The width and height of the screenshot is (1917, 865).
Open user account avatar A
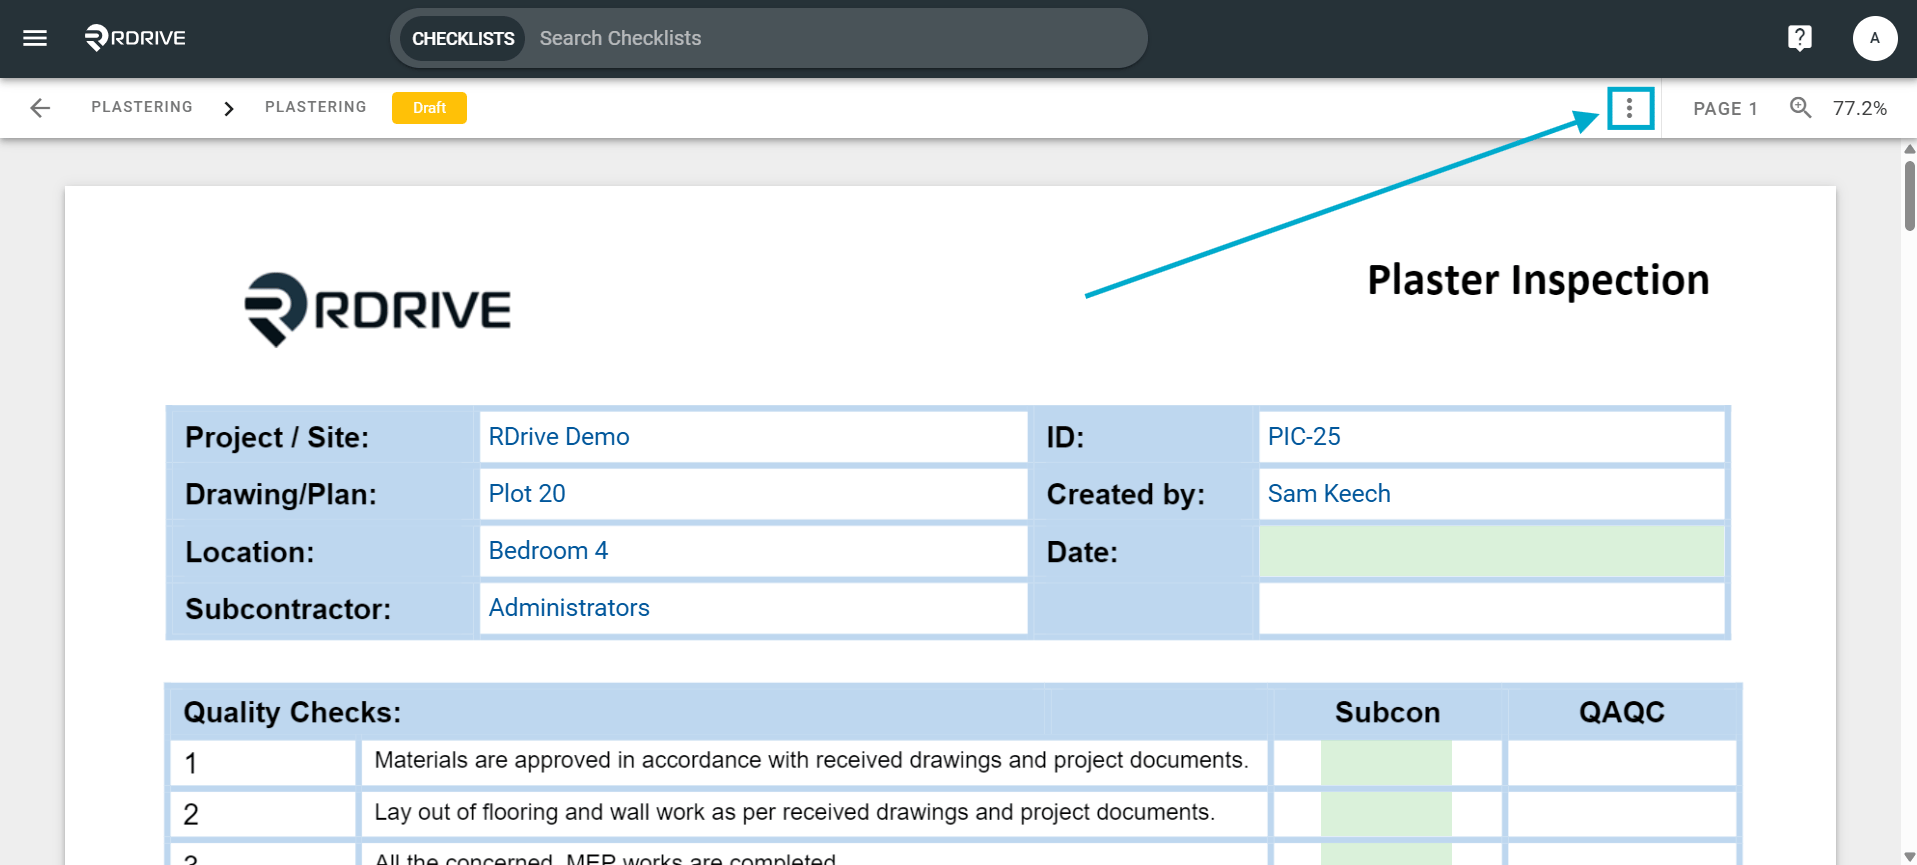(1875, 38)
